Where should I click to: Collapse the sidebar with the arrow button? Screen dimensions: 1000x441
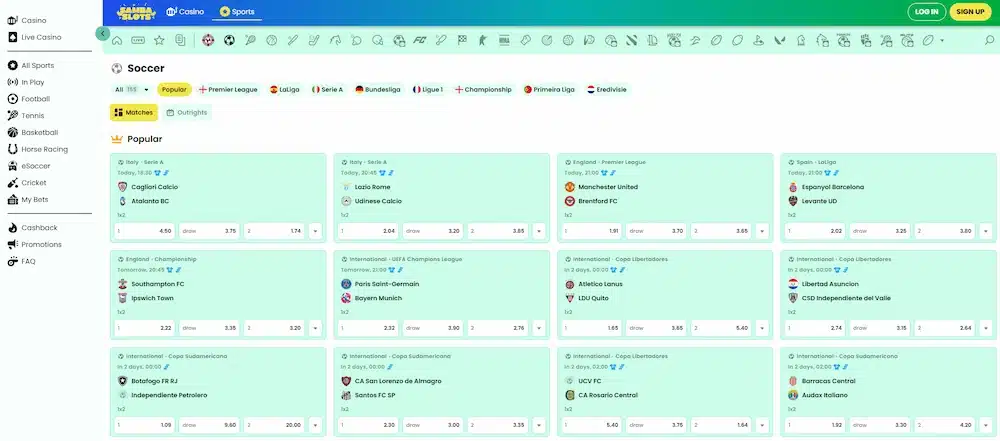coord(103,33)
